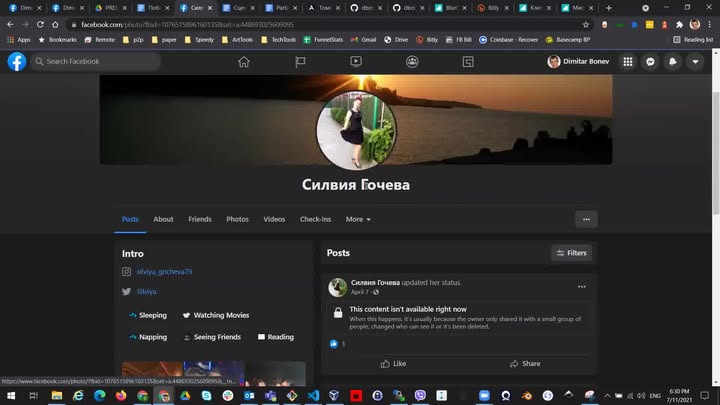
Task: Click the Watching Movies hobby tag
Action: coord(216,315)
